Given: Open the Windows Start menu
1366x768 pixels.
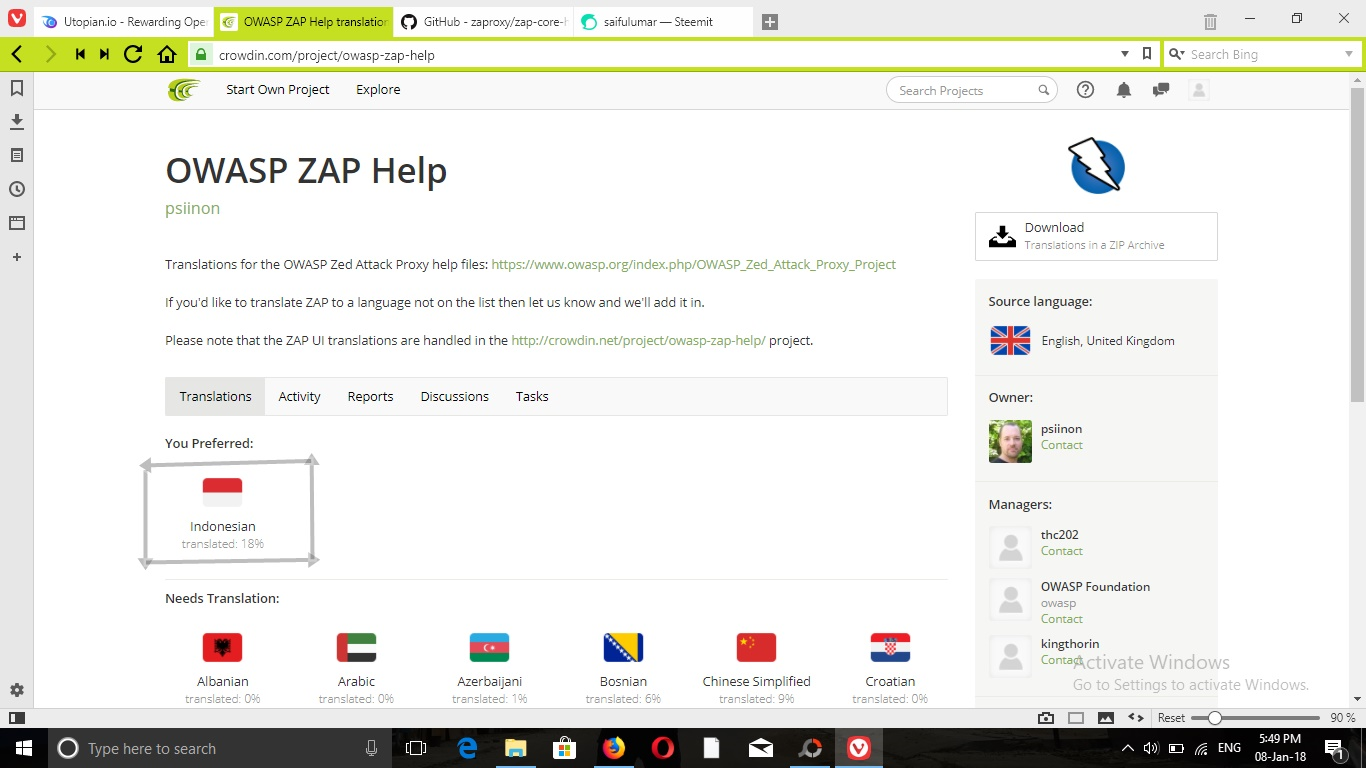Looking at the screenshot, I should (23, 748).
